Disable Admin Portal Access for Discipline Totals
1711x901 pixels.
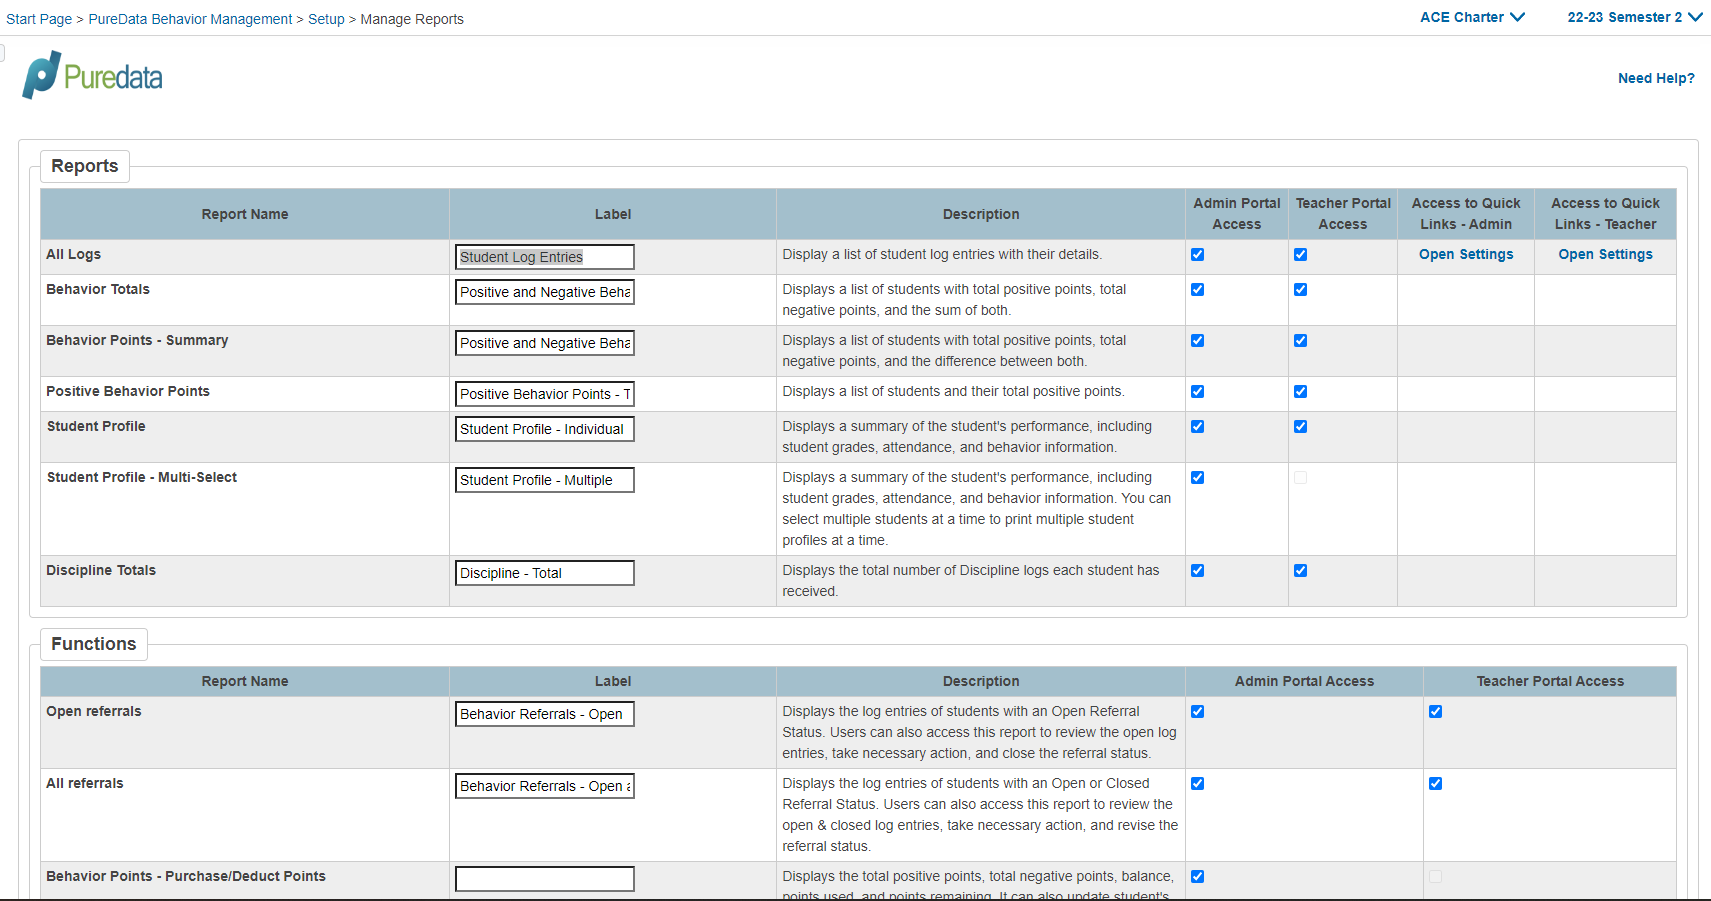point(1197,570)
